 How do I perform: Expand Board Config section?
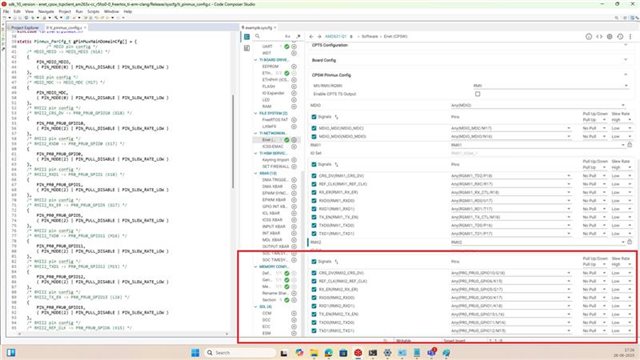tap(626, 60)
